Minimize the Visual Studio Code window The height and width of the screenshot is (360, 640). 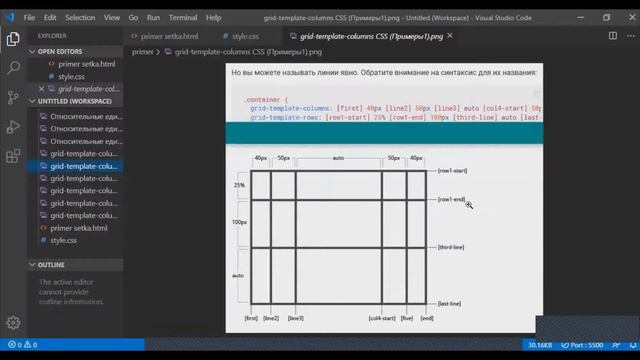coord(580,18)
